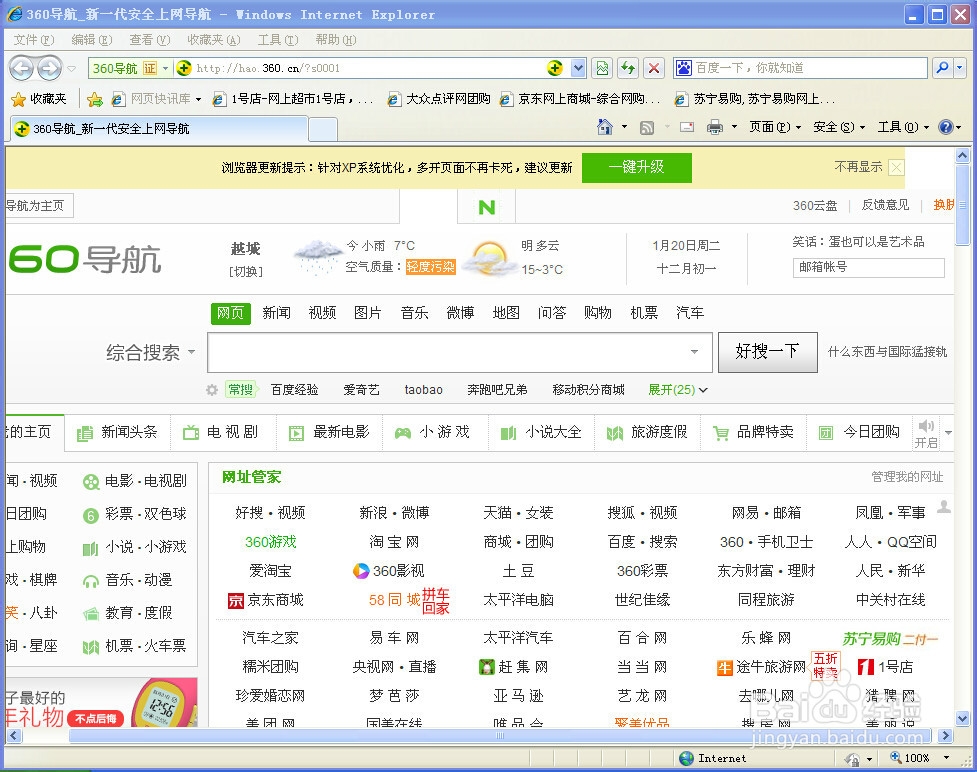Open 收藏夹(A) menu
The height and width of the screenshot is (772, 977).
(x=214, y=40)
